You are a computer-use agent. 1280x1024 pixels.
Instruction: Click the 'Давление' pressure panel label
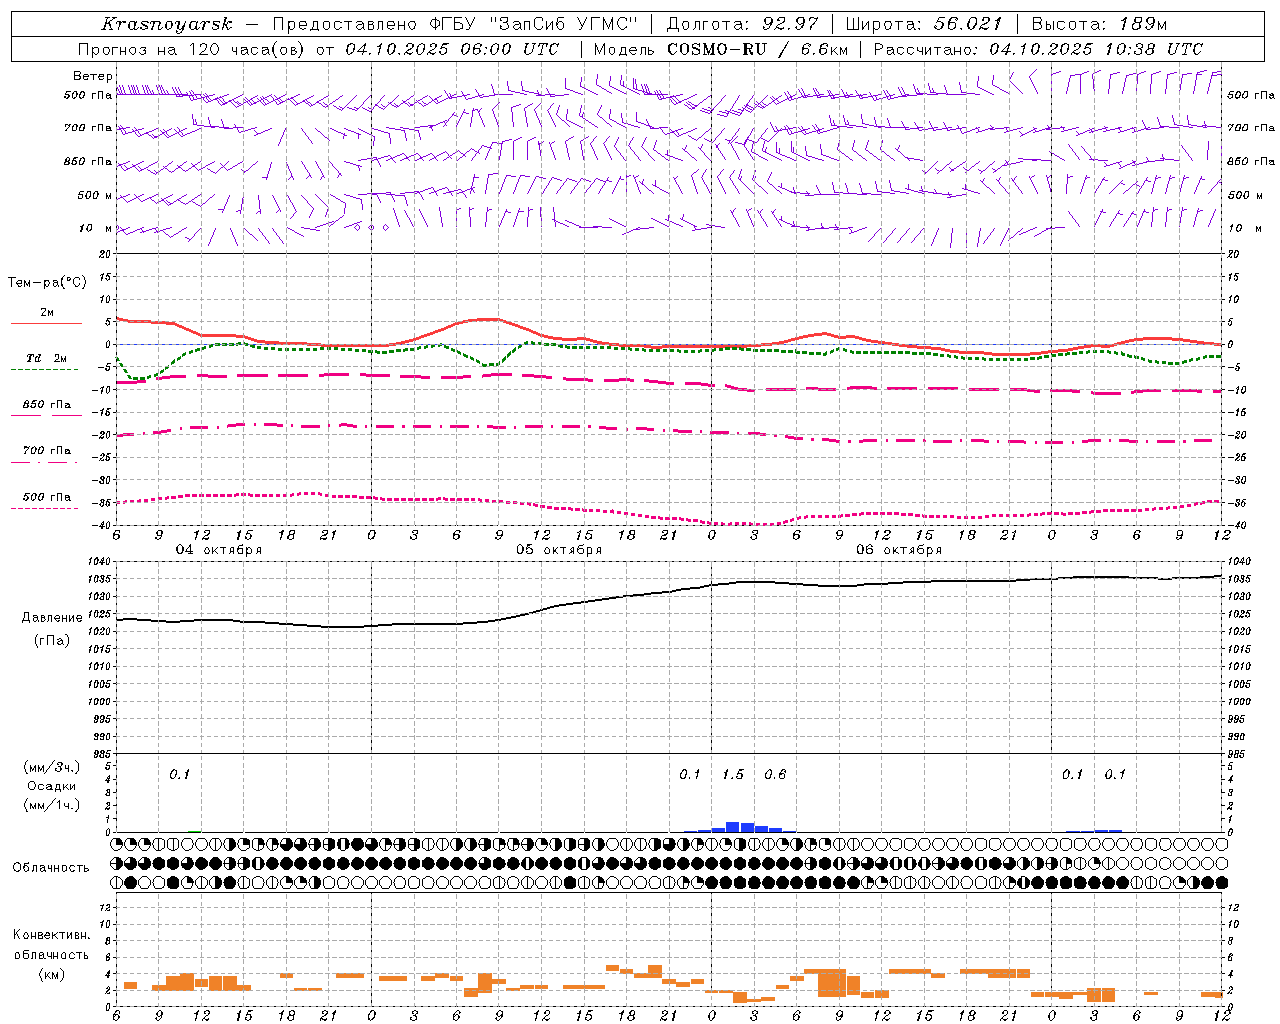pyautogui.click(x=52, y=618)
